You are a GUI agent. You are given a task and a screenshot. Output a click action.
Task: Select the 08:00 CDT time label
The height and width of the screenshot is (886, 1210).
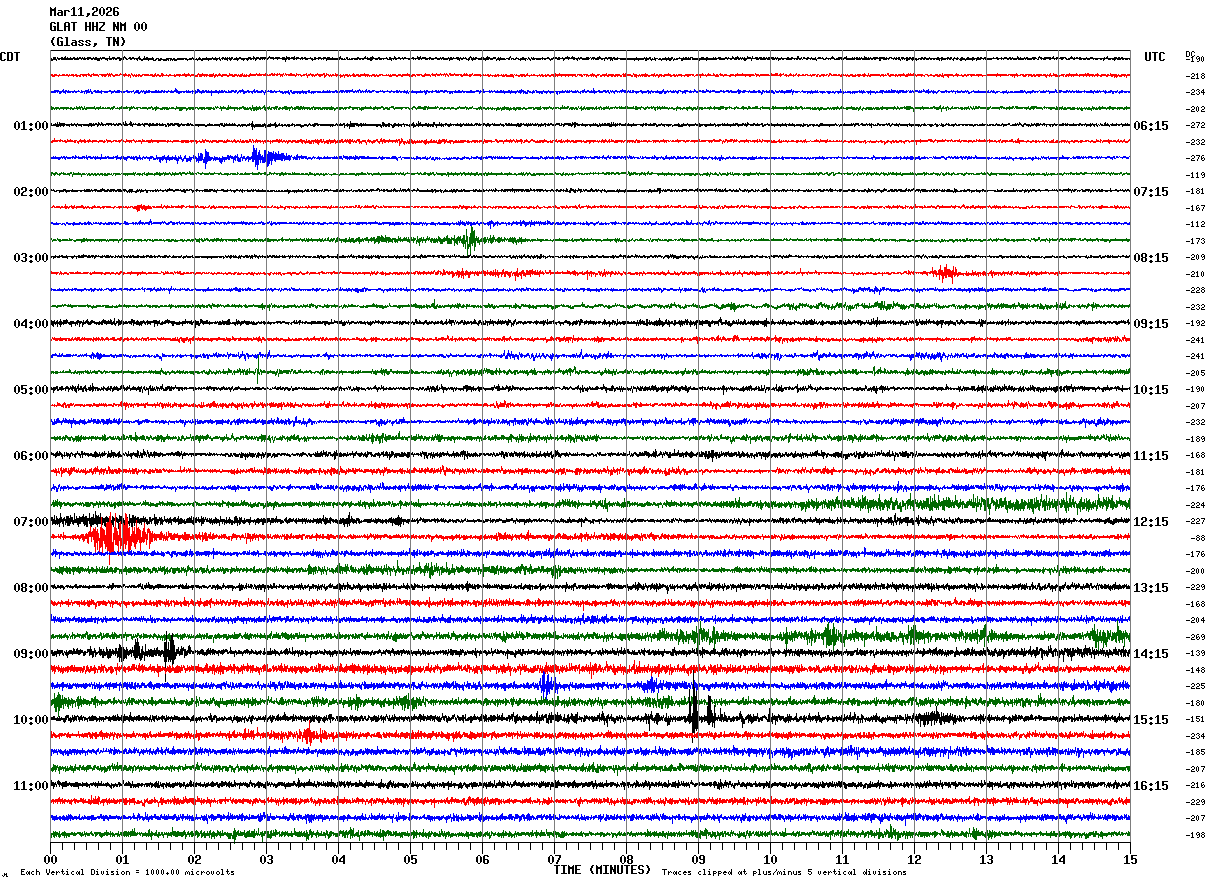point(31,588)
